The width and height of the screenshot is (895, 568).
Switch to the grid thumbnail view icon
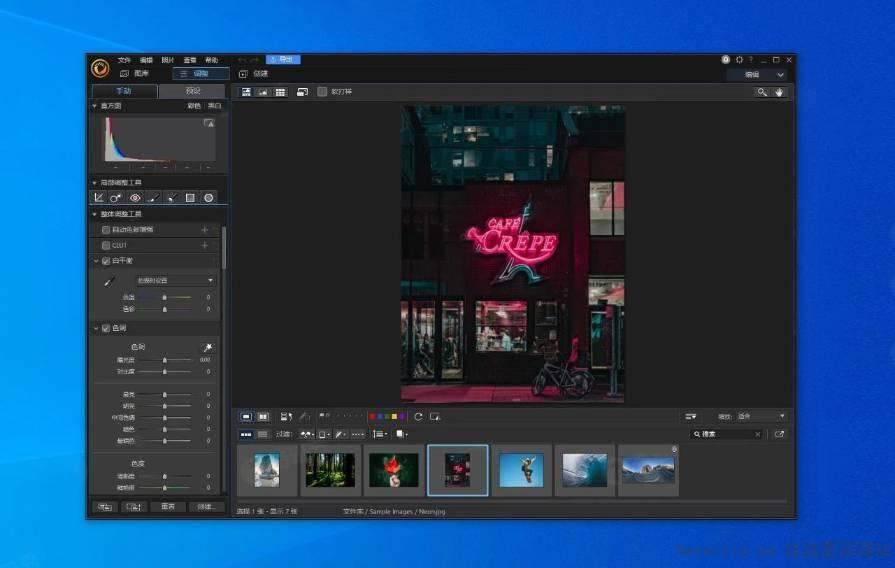280,92
